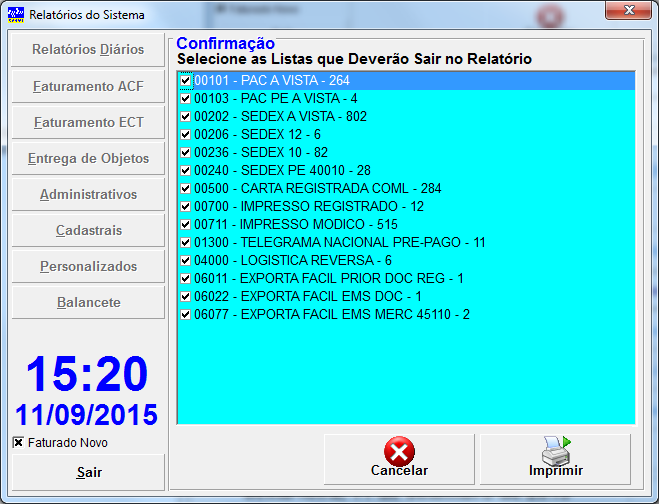Select row text '04000 - LOGISTICA REVERSA - 6'
Screen dimensions: 659x504
point(293,261)
